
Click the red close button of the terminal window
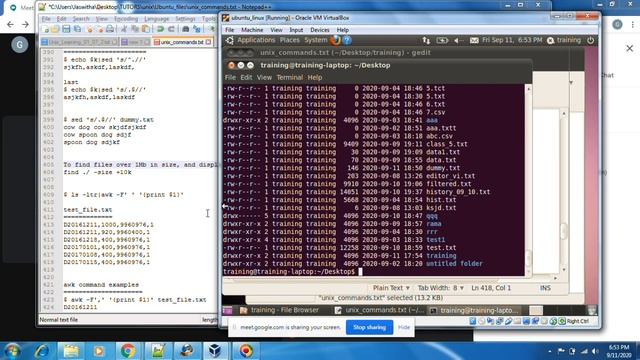click(x=231, y=65)
